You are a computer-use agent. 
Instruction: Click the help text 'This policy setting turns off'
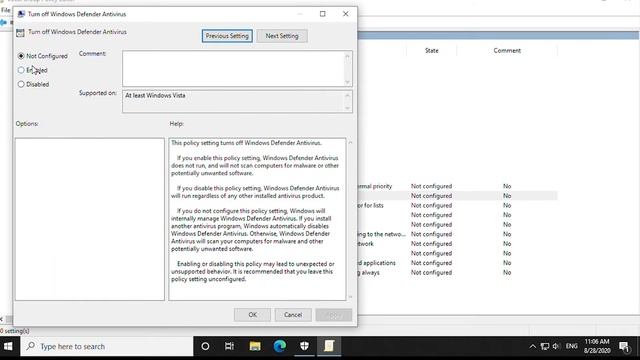pyautogui.click(x=207, y=143)
